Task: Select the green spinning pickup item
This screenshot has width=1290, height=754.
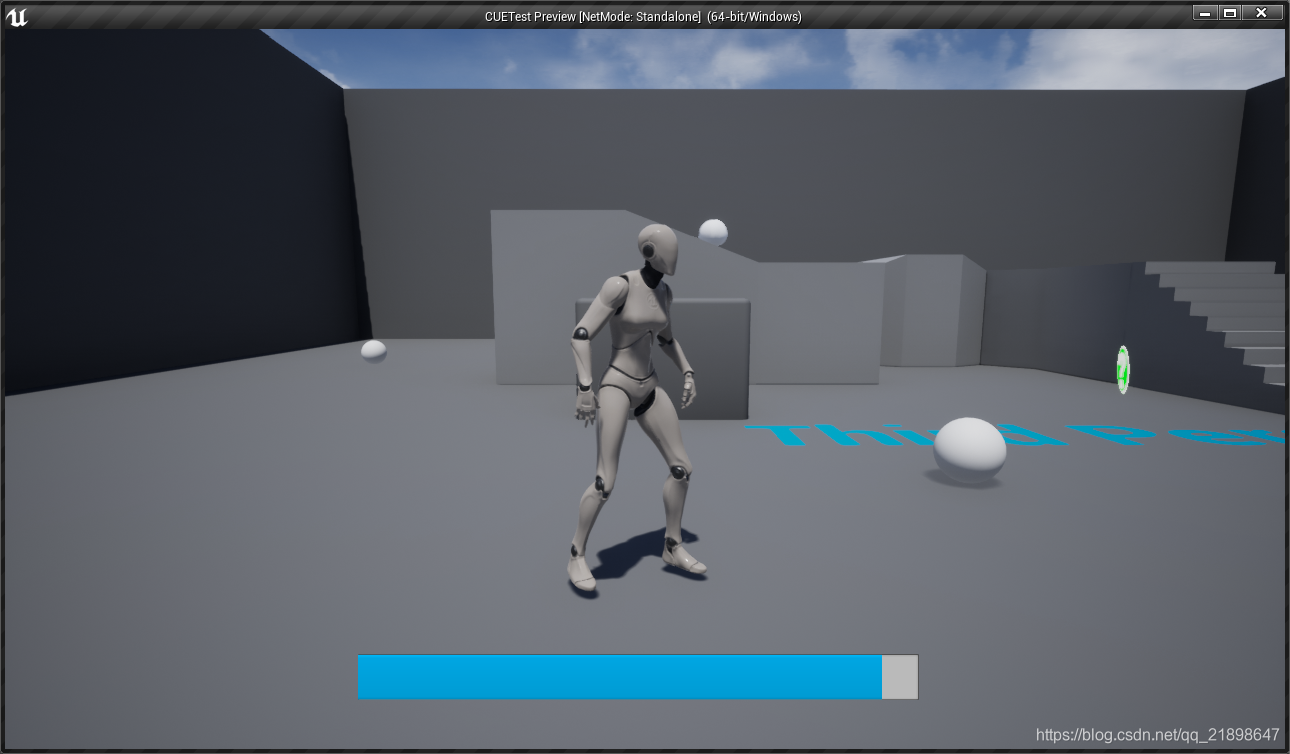Action: point(1122,371)
